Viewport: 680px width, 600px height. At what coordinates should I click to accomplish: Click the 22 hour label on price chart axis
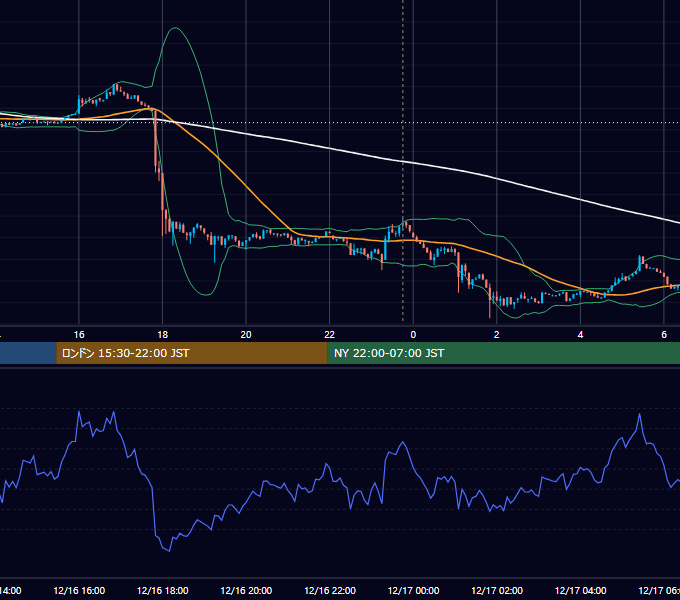coord(330,335)
